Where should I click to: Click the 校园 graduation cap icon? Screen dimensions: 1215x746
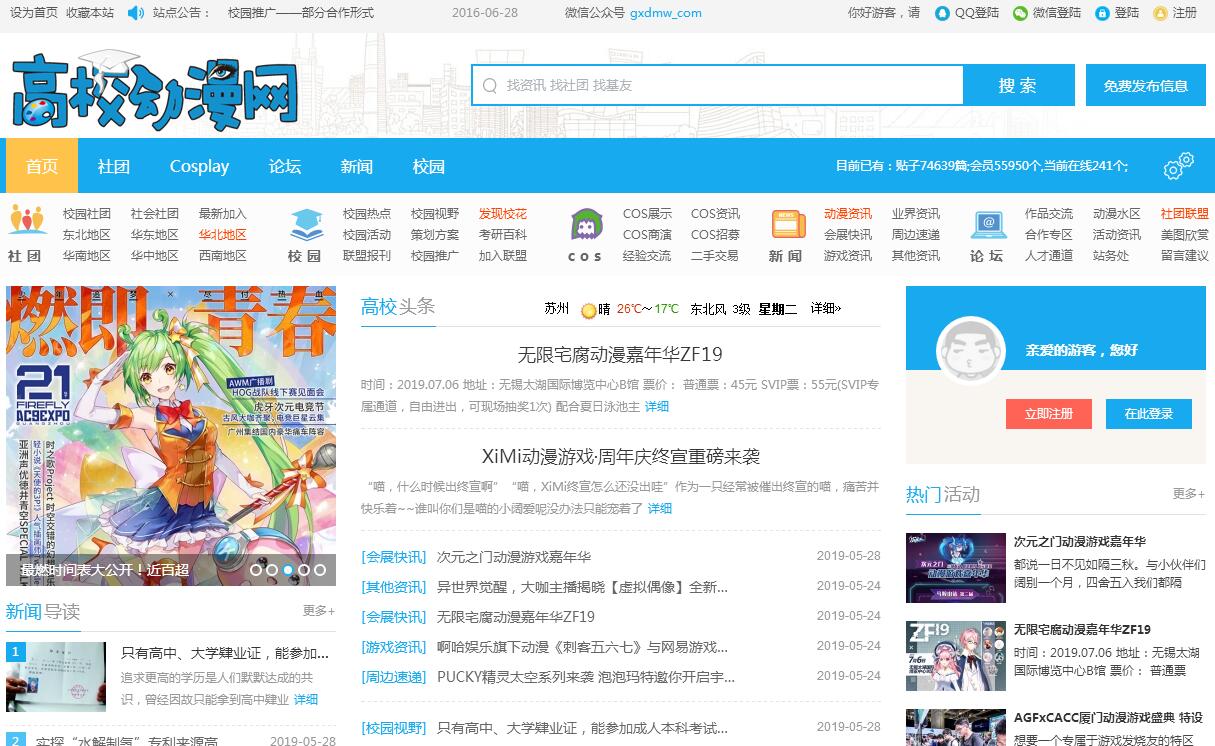306,224
